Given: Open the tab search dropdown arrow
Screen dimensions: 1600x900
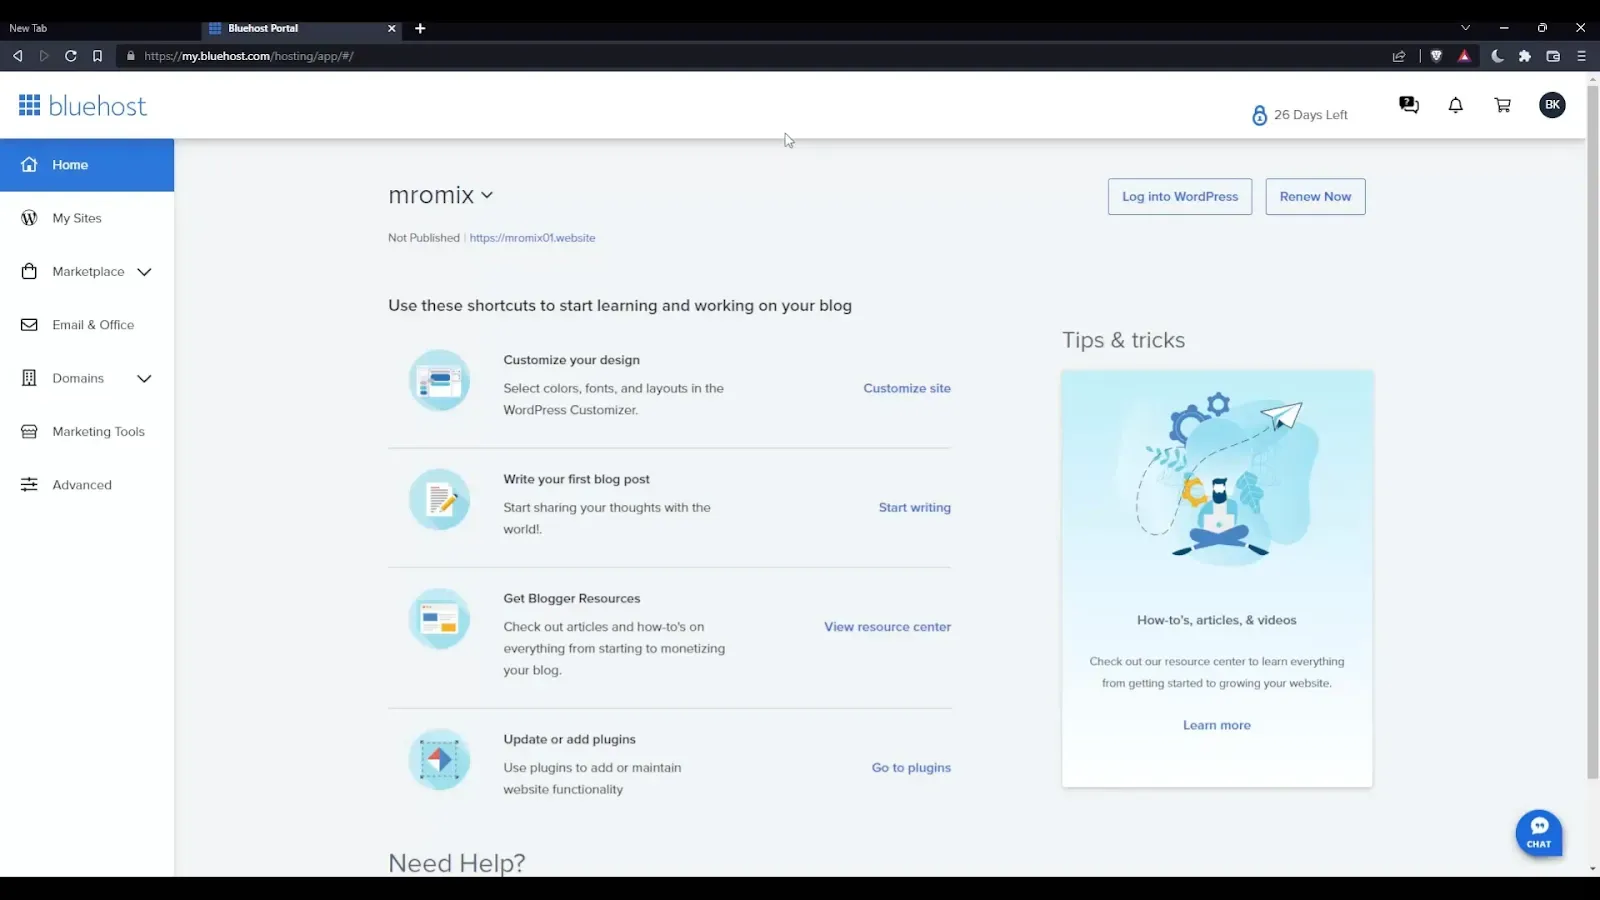Looking at the screenshot, I should tap(1465, 28).
